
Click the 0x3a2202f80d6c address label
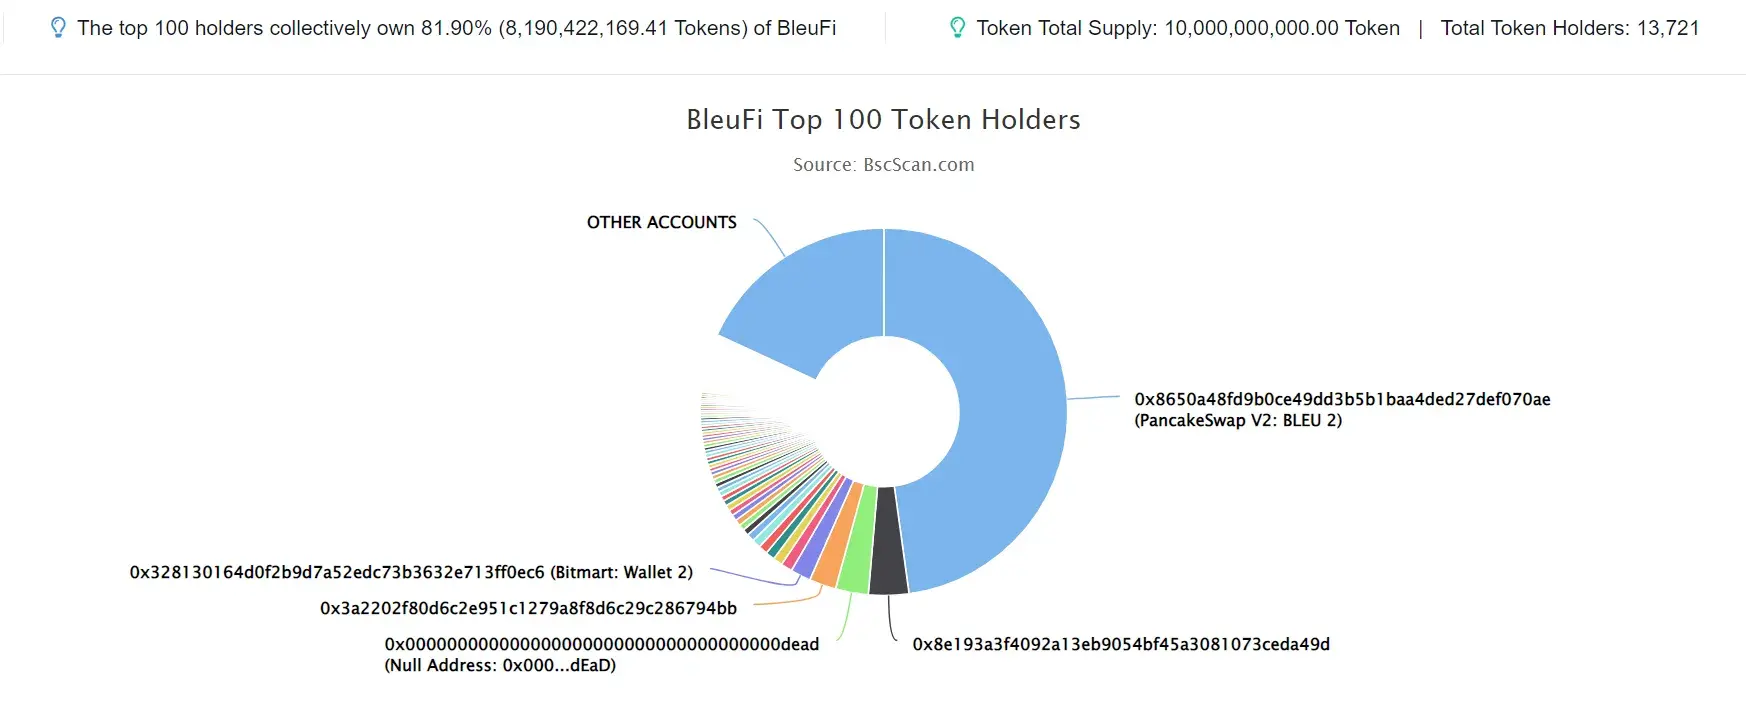528,608
